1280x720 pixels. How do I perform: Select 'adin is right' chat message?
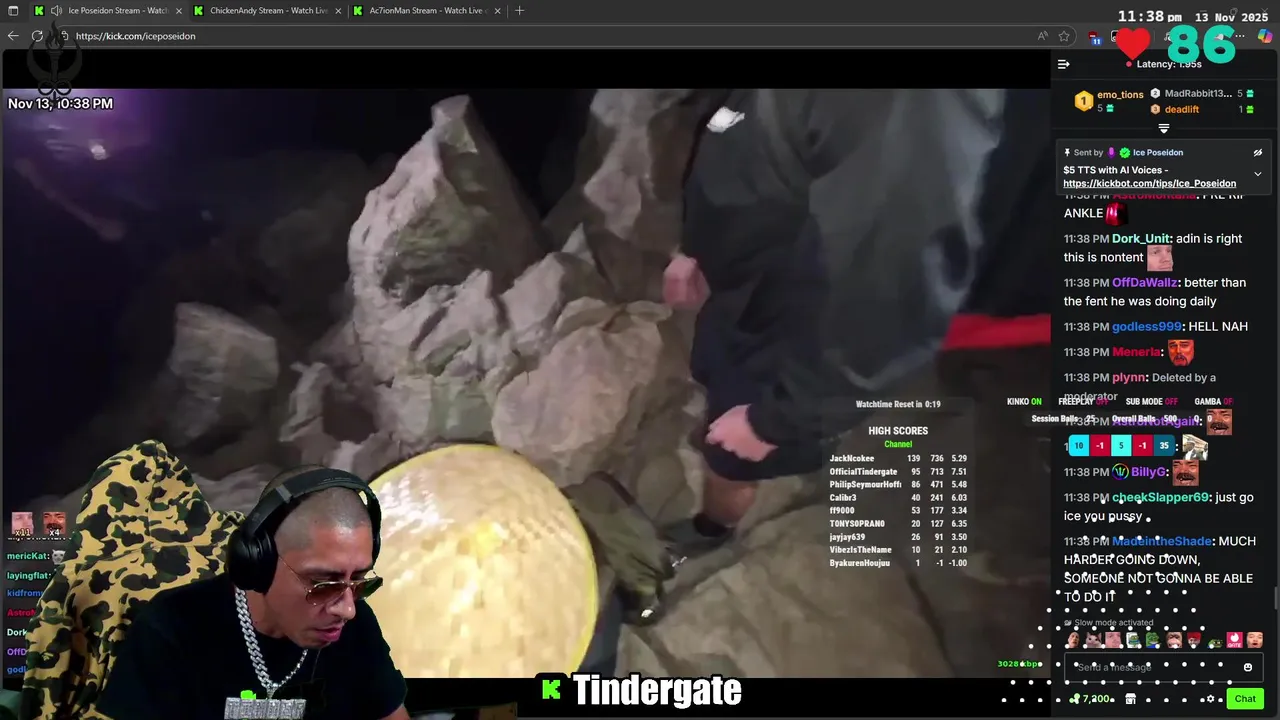pyautogui.click(x=1153, y=248)
